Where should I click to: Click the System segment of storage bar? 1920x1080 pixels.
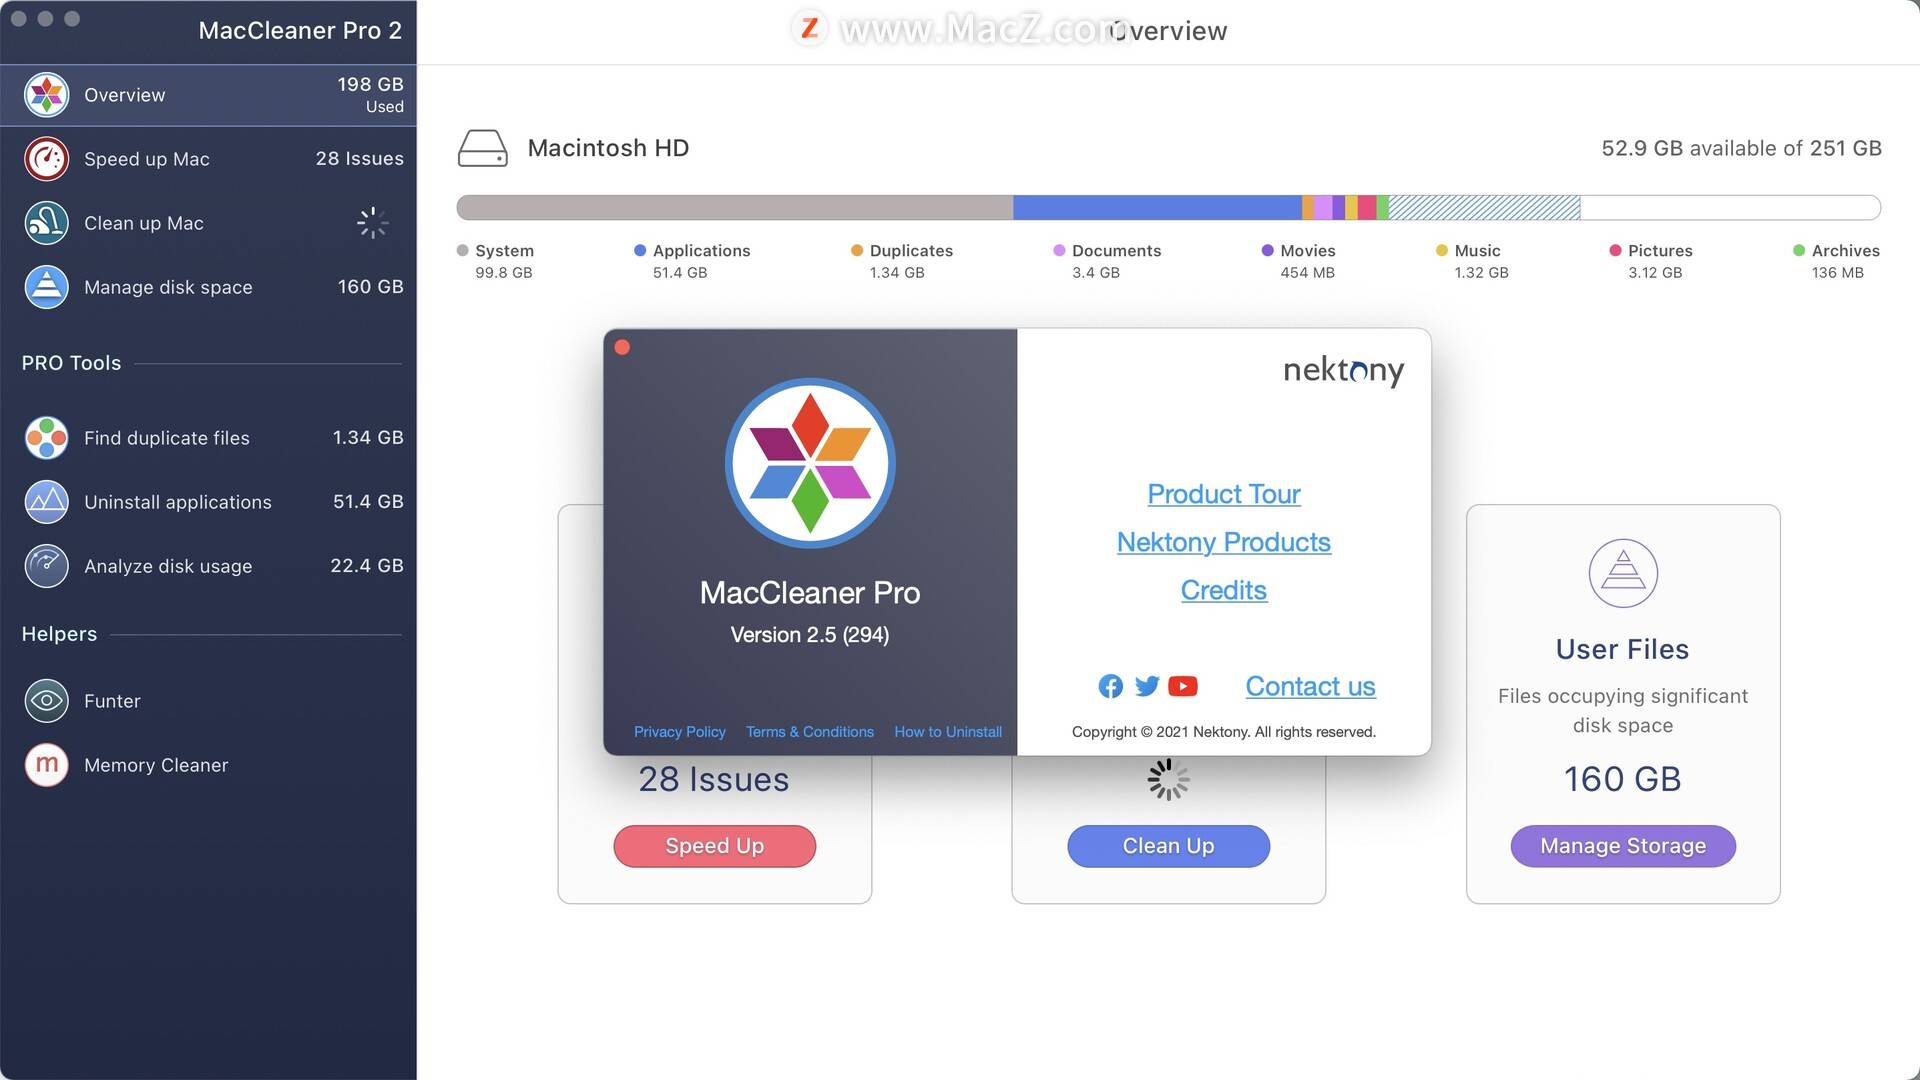[x=735, y=208]
